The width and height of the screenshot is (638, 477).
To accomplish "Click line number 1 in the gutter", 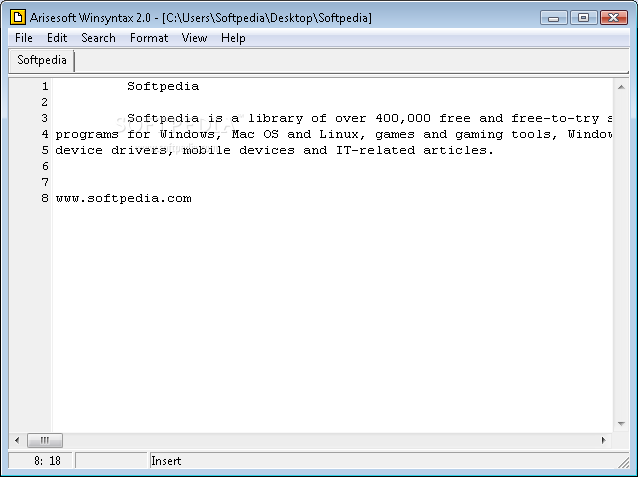I will pyautogui.click(x=45, y=86).
